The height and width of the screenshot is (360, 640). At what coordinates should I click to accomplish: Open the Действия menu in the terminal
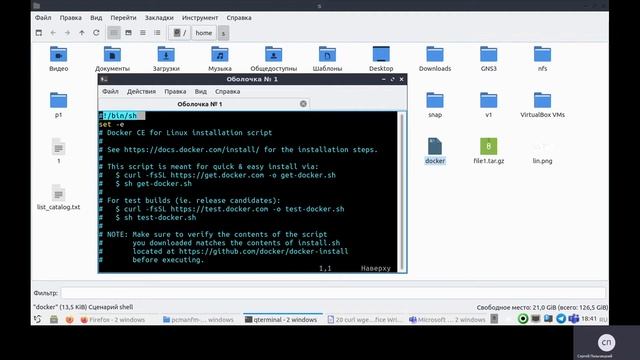pos(141,91)
